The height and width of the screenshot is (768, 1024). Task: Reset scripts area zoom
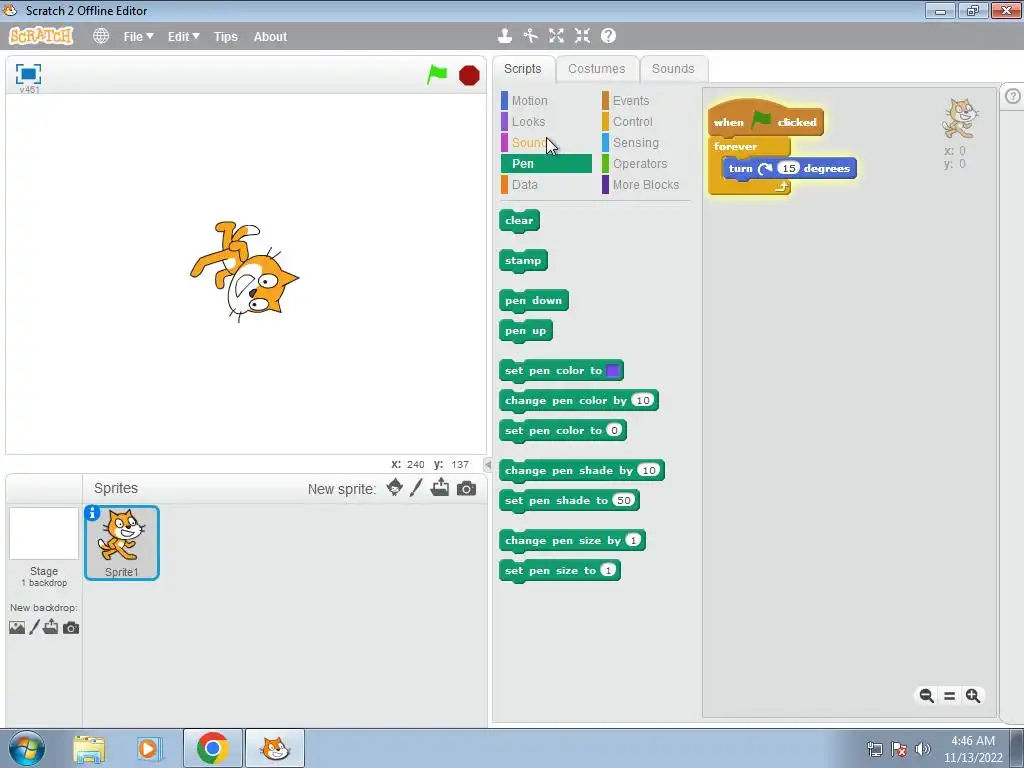(950, 696)
